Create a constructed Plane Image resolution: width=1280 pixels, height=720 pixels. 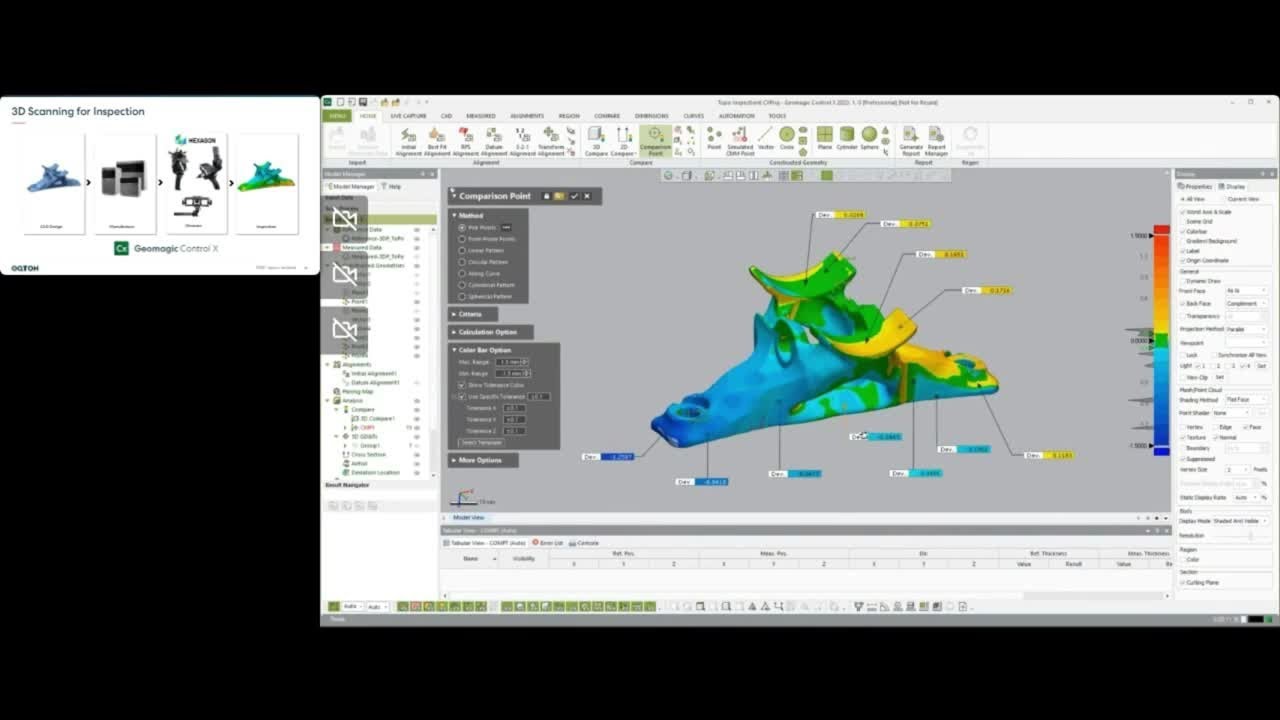[x=824, y=138]
